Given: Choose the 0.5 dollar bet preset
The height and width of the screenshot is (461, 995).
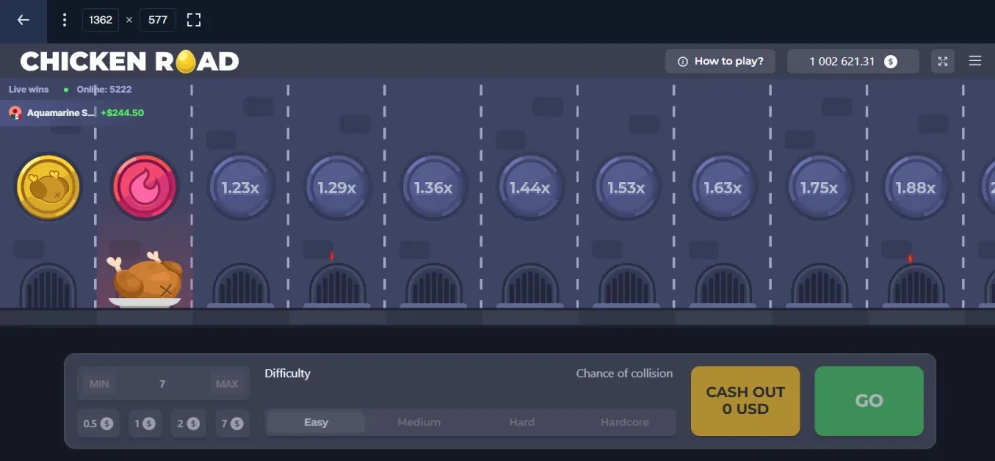Looking at the screenshot, I should pyautogui.click(x=98, y=423).
